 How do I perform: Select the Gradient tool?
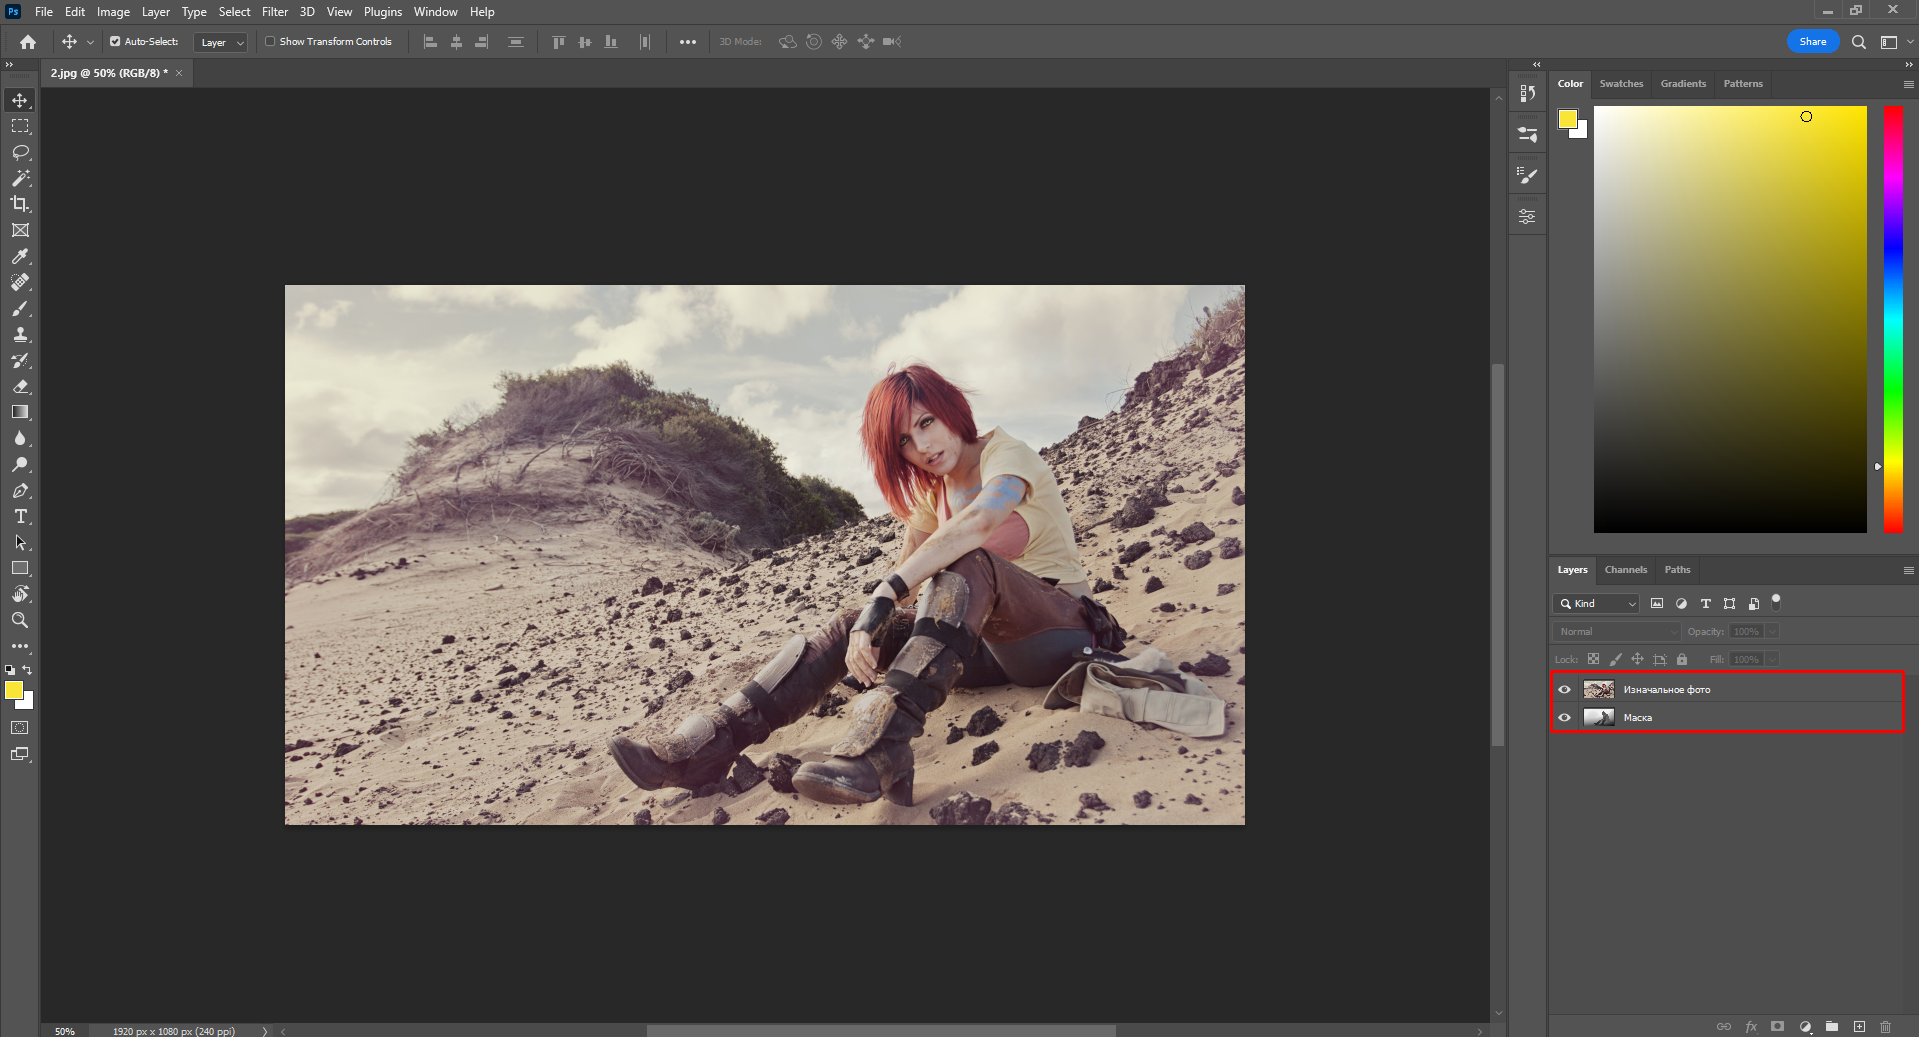pos(20,412)
